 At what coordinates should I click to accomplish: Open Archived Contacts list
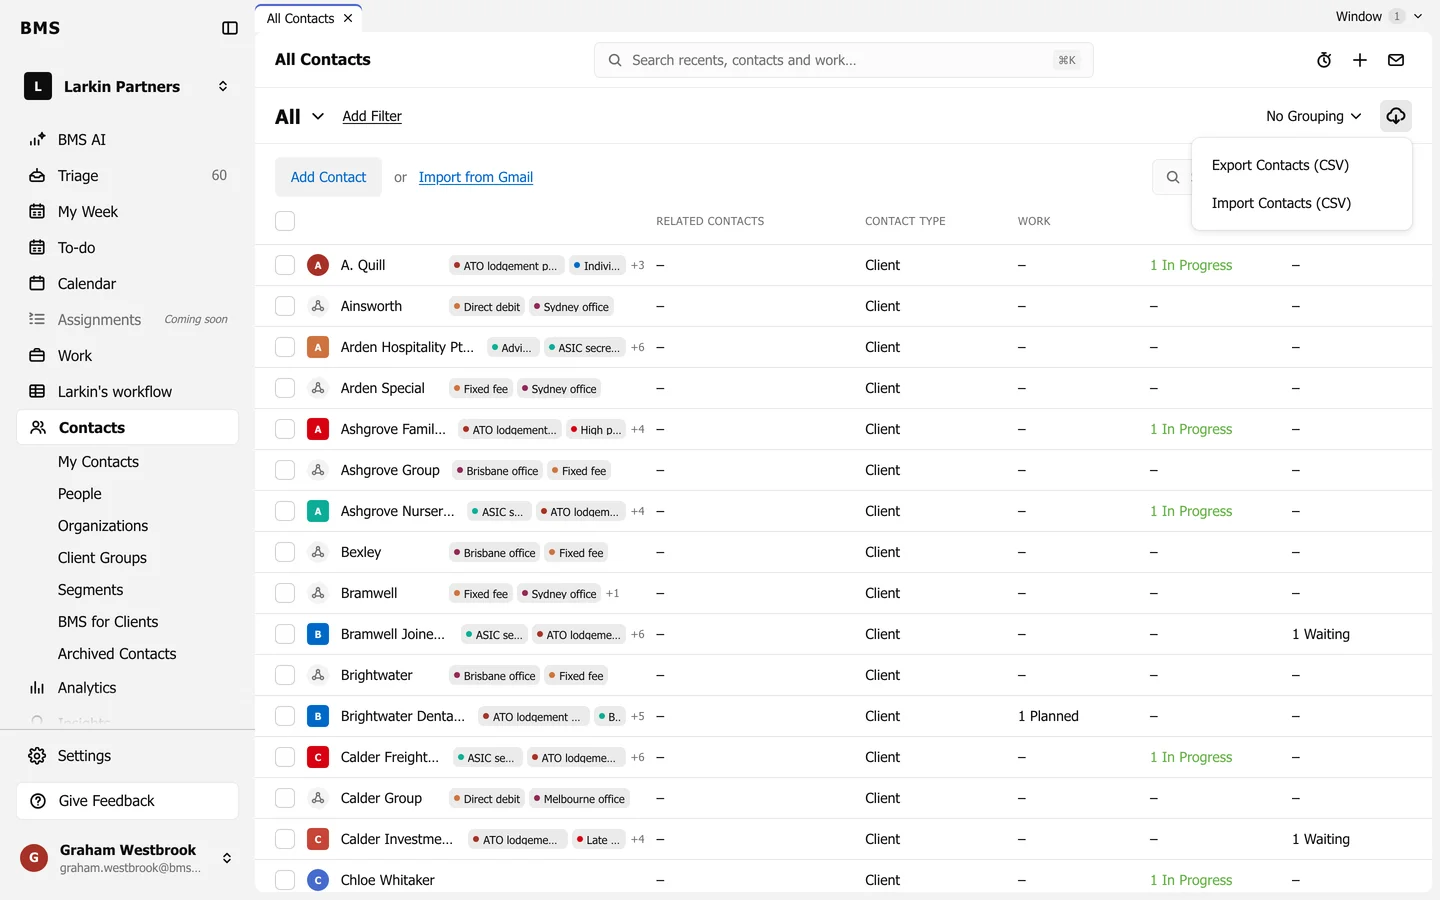117,654
